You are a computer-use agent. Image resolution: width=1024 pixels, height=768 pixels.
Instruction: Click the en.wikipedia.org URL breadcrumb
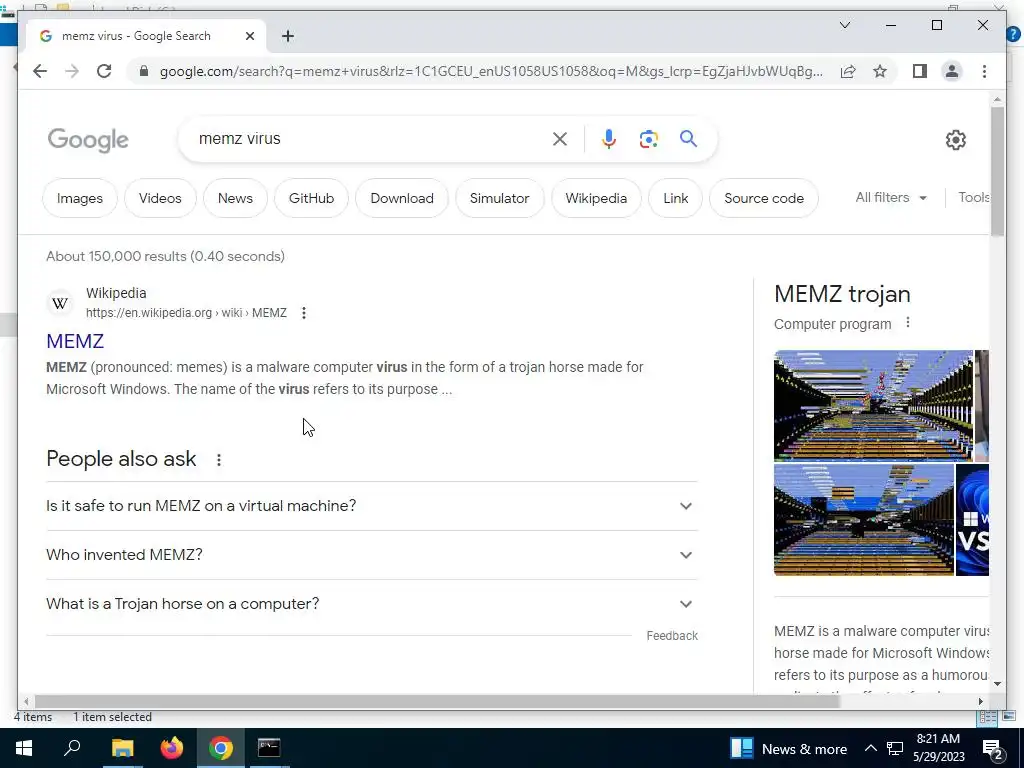pos(186,313)
